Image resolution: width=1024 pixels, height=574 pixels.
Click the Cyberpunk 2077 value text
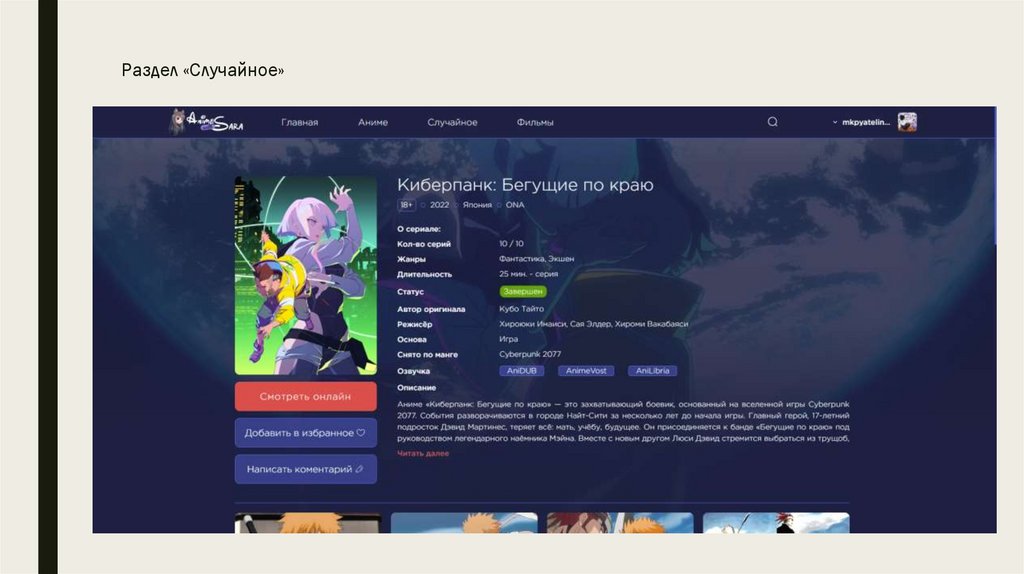click(x=530, y=354)
